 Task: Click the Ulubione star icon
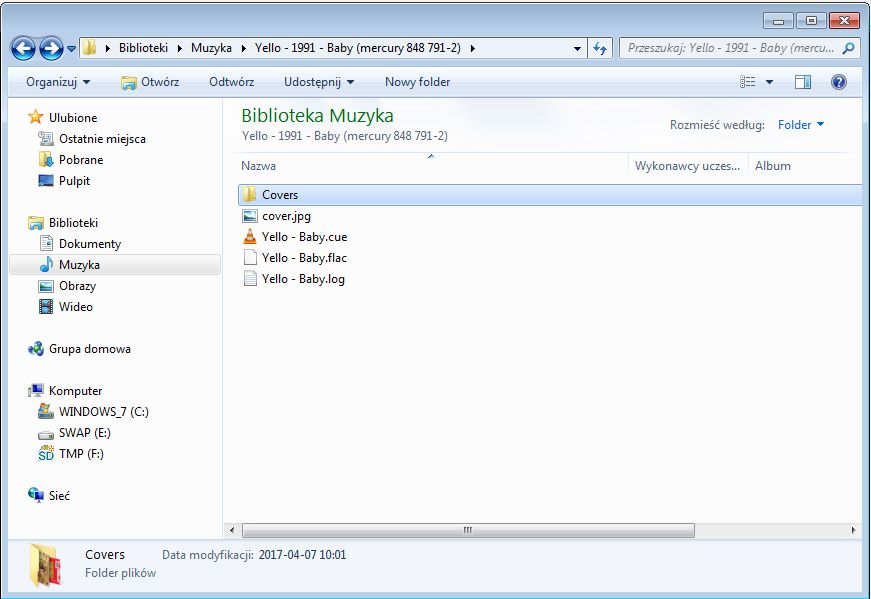36,117
